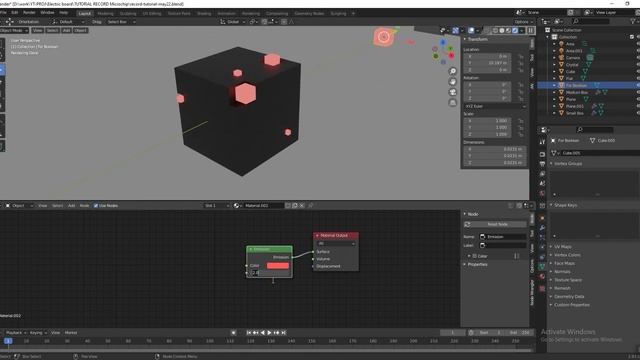
Task: Toggle Collection exclude checkbox in outliner
Action: pos(632,37)
